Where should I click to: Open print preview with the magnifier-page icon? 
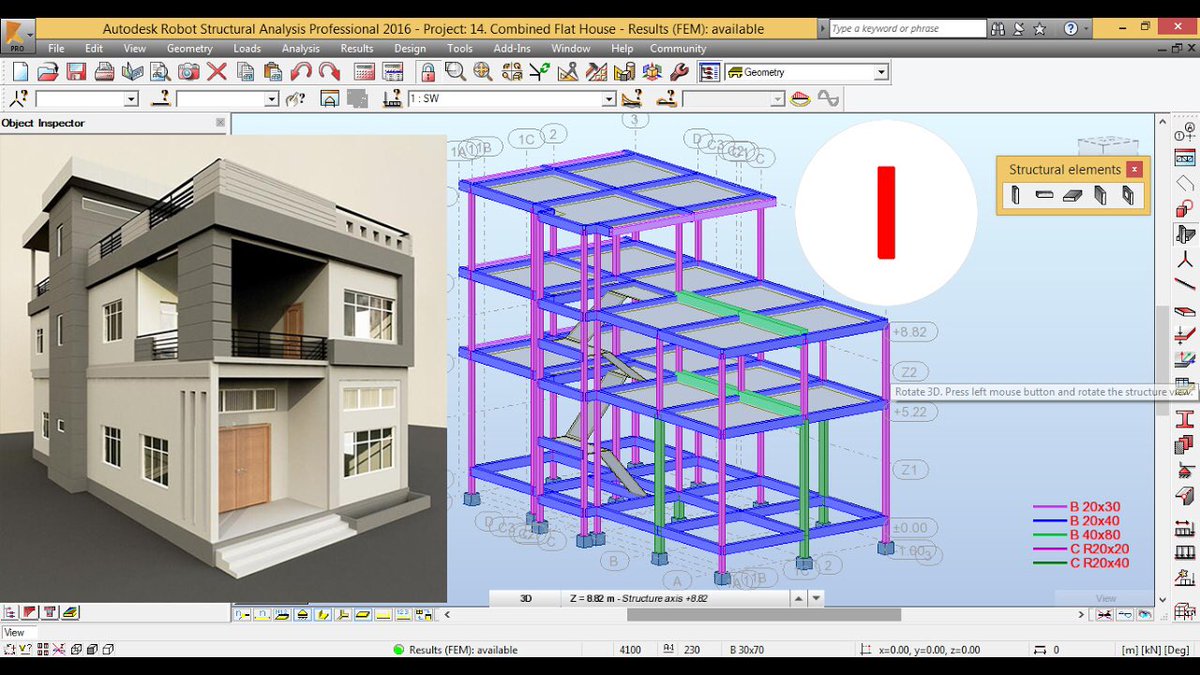(160, 72)
